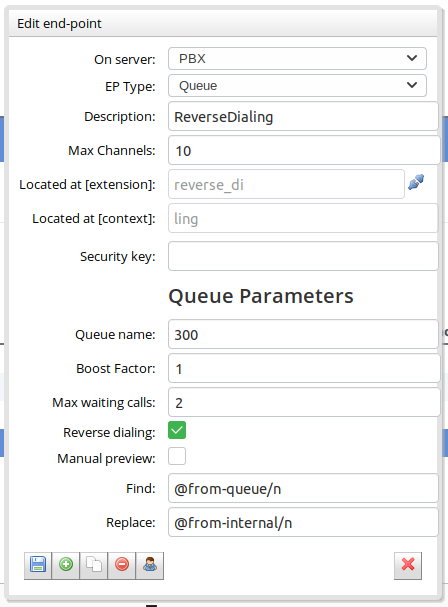This screenshot has width=448, height=607.
Task: Click the red X close icon
Action: click(408, 565)
